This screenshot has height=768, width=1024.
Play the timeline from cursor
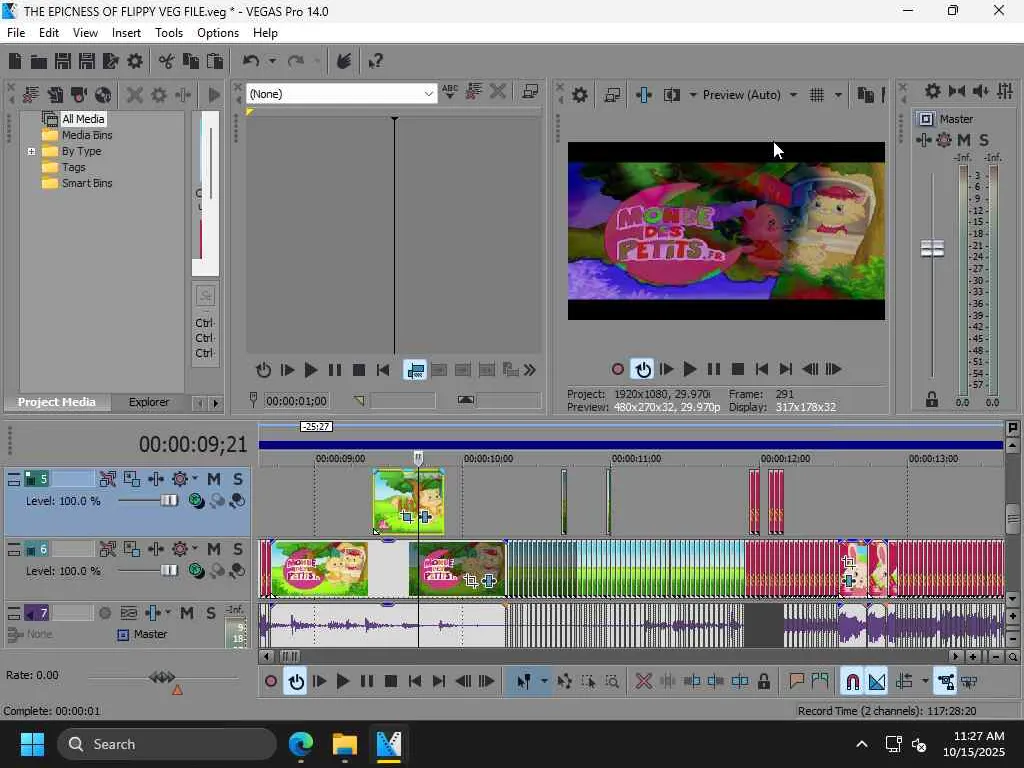tap(343, 682)
